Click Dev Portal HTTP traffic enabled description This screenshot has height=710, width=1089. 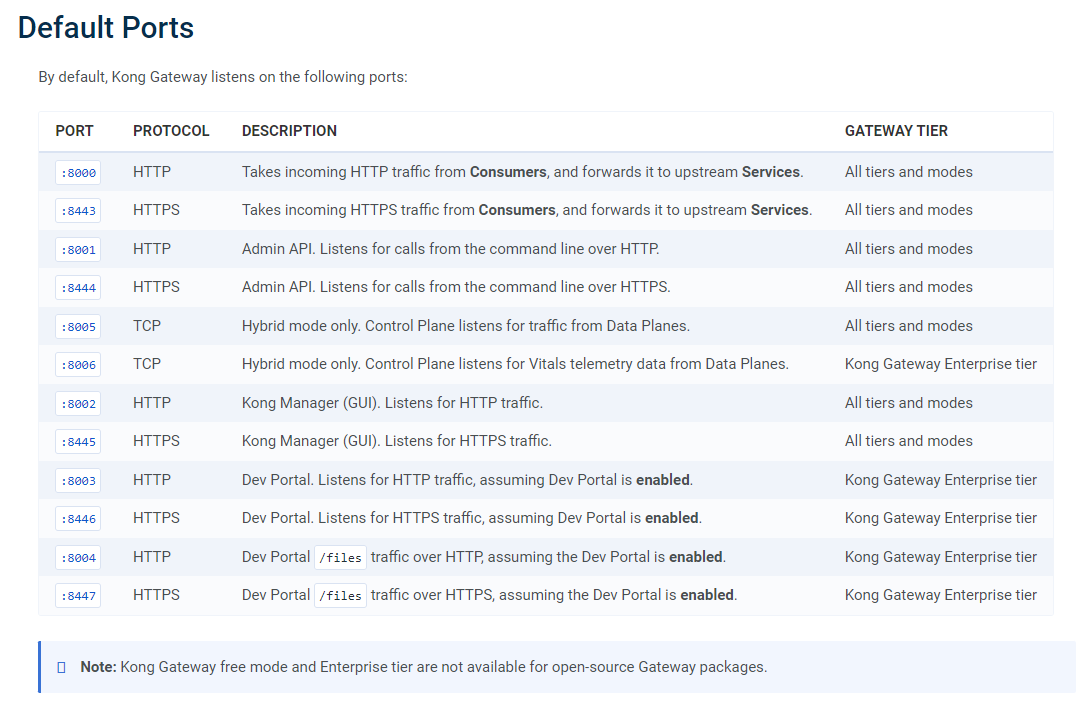(x=467, y=480)
